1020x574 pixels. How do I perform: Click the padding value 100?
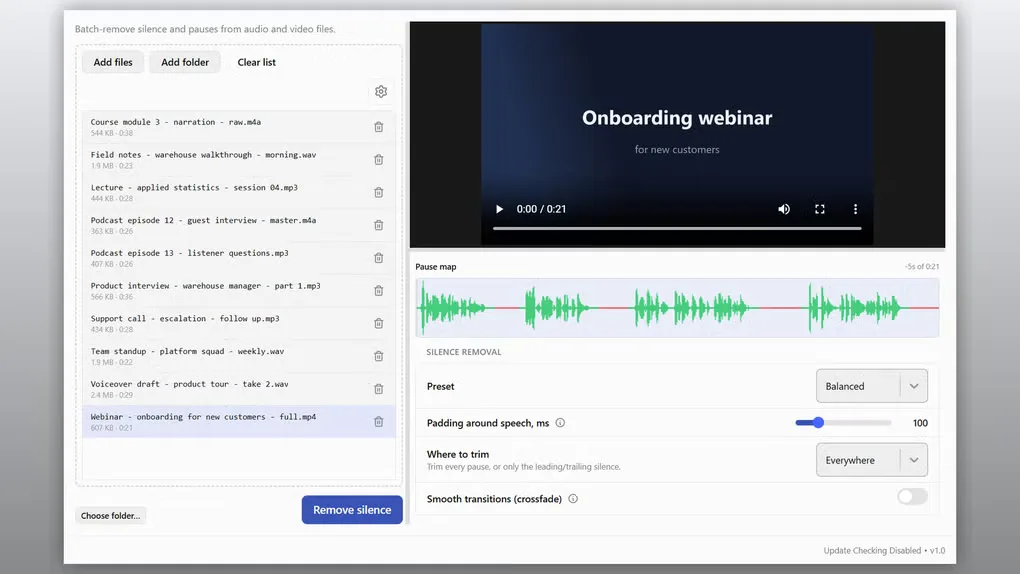pyautogui.click(x=920, y=423)
